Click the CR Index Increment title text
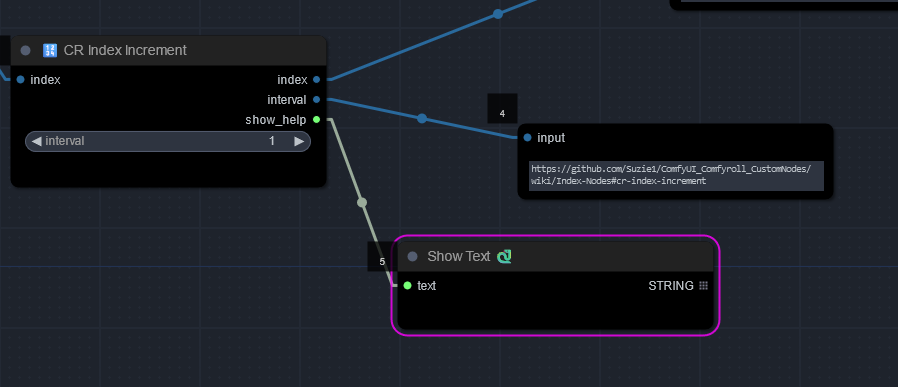The height and width of the screenshot is (387, 898). (125, 50)
